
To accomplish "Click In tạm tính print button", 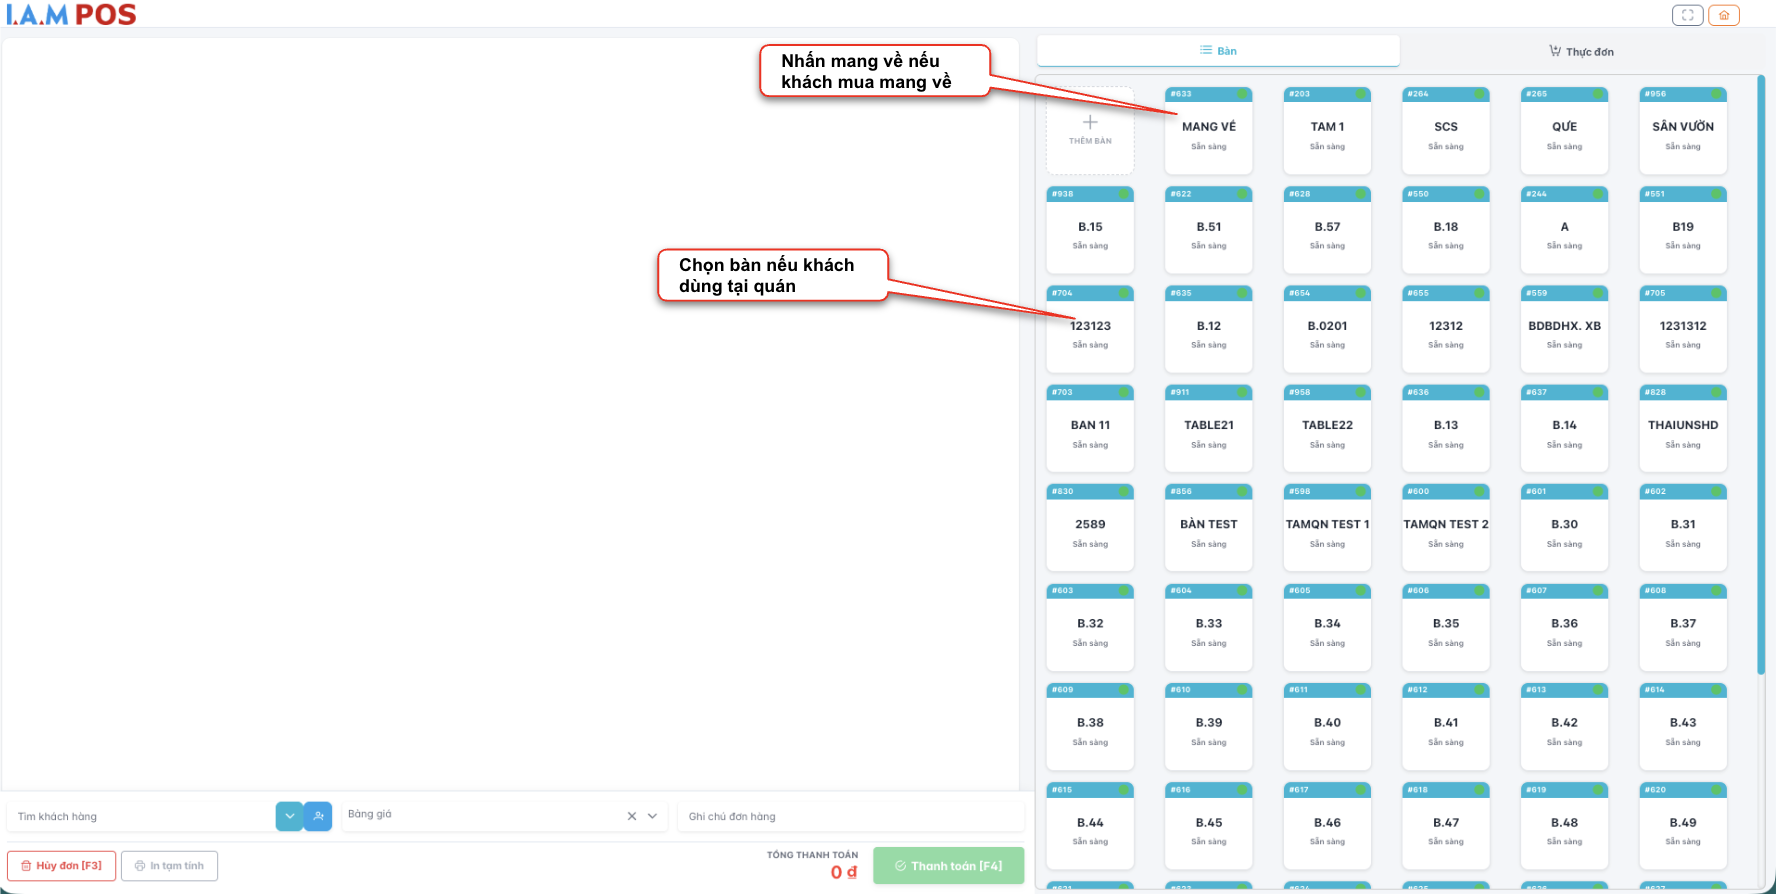I will click(x=169, y=866).
